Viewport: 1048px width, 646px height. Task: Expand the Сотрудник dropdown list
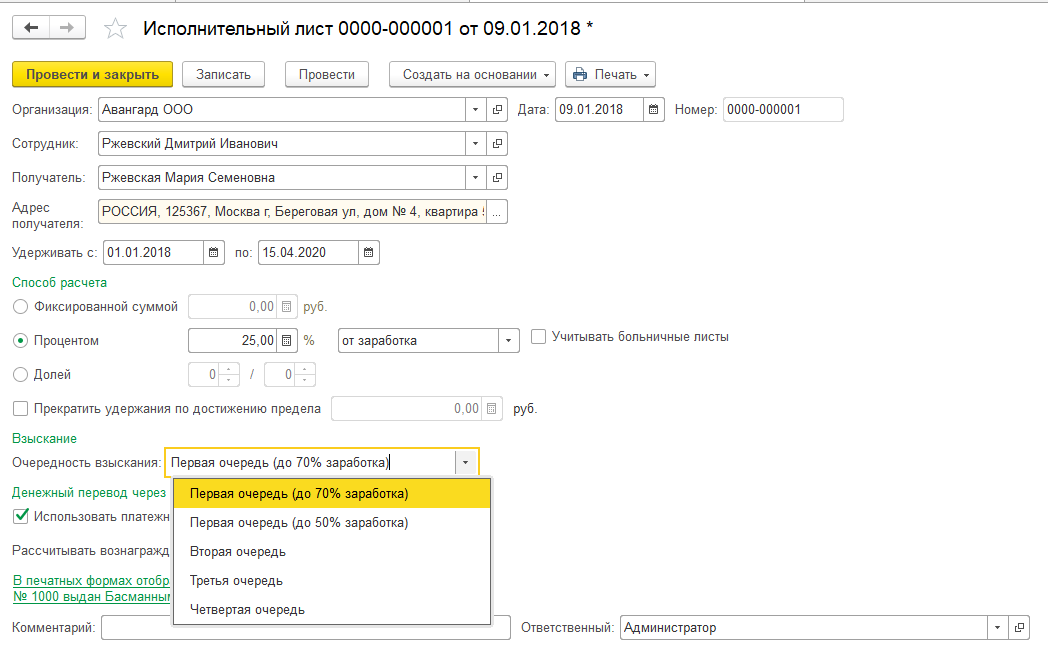coord(475,144)
